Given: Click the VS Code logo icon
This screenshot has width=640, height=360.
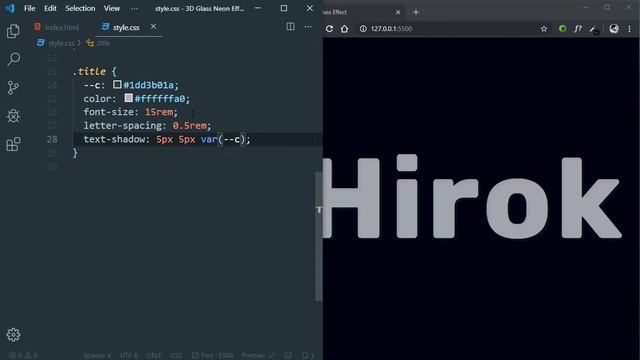Looking at the screenshot, I should (x=10, y=8).
